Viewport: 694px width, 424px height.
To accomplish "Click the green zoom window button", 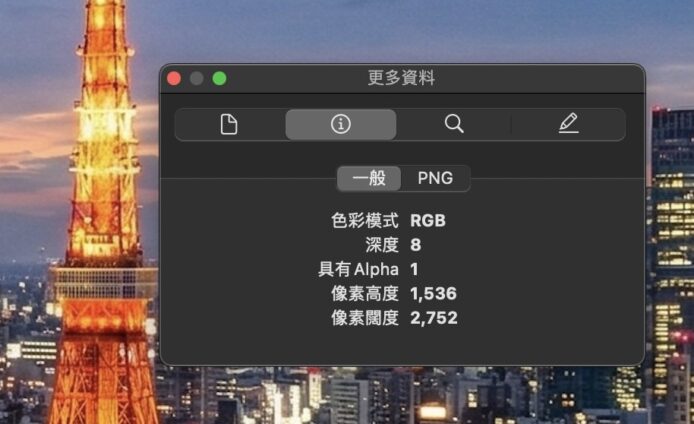I will [x=220, y=78].
